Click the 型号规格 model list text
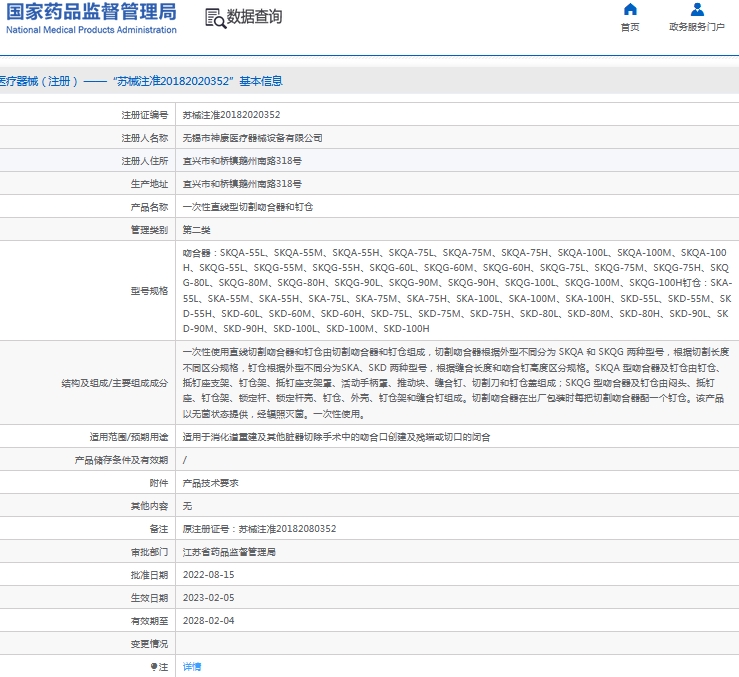The image size is (739, 677). coord(457,290)
